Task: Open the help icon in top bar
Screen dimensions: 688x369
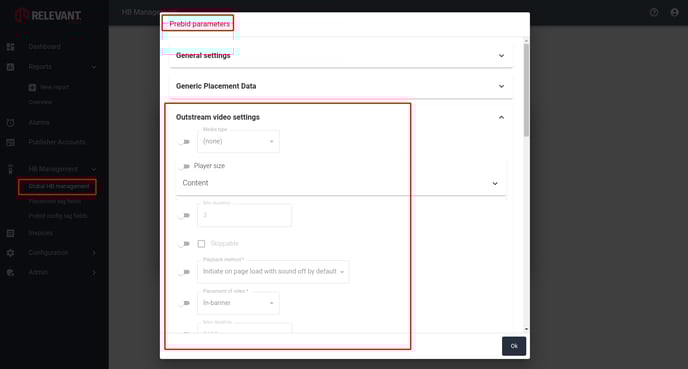Action: point(654,12)
